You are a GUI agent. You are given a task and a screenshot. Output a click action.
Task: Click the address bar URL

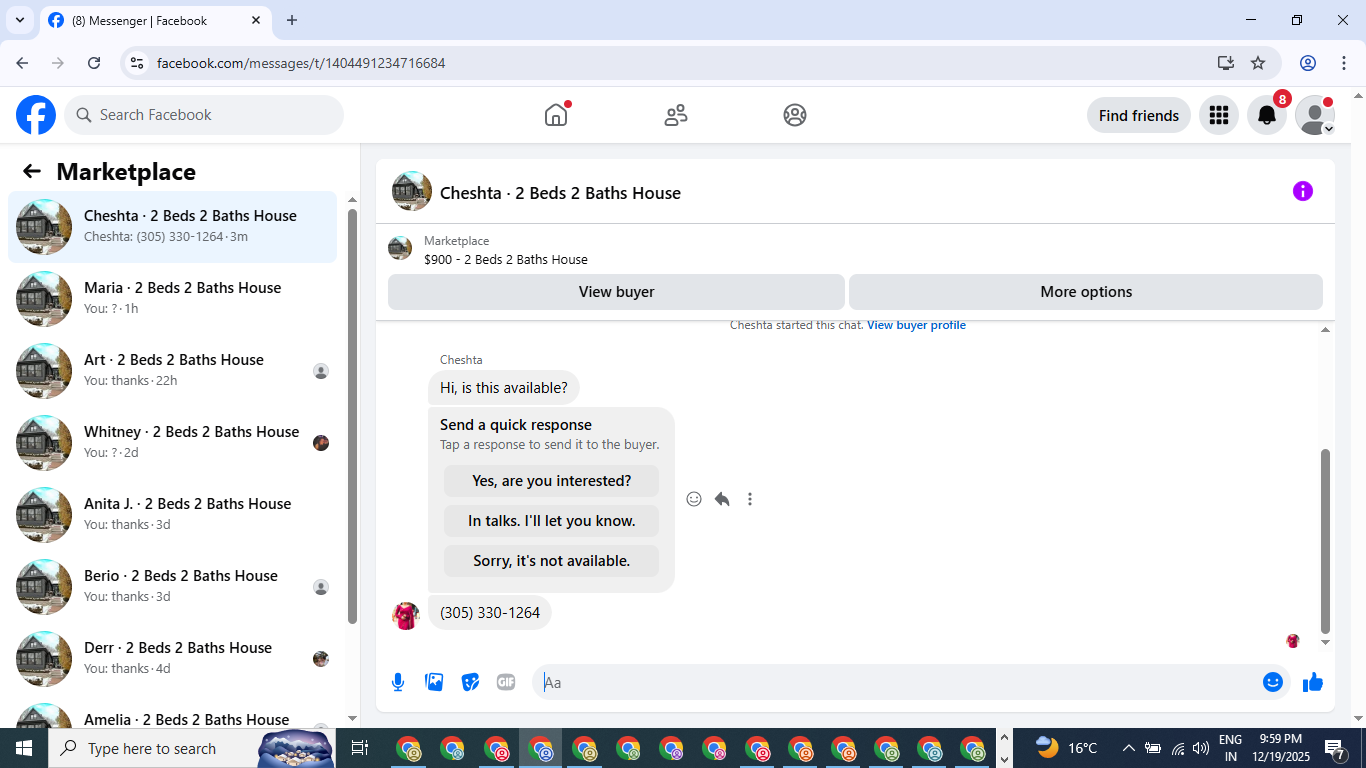tap(301, 63)
